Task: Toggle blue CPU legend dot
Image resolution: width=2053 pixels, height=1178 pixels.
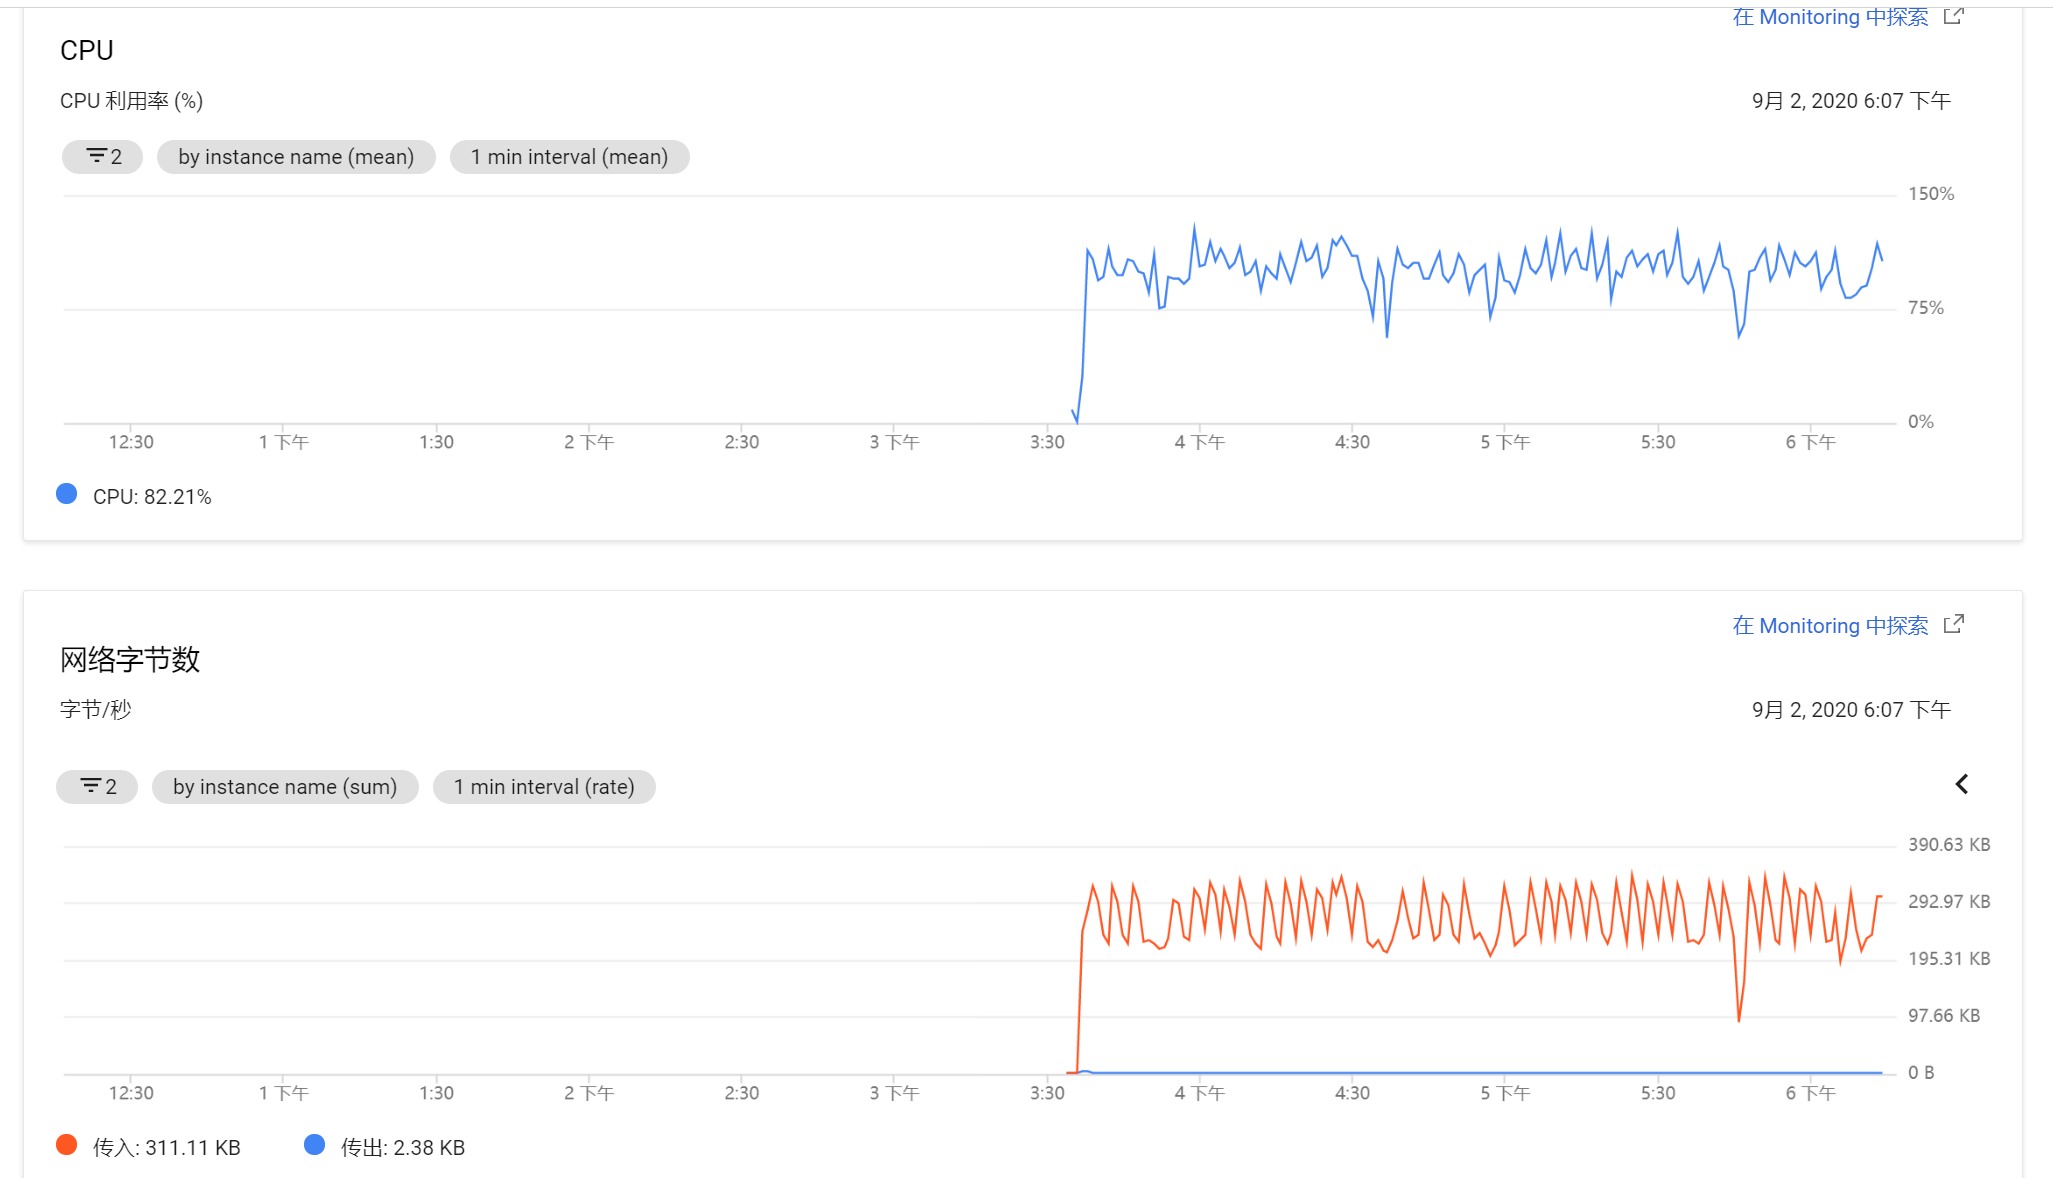Action: tap(67, 494)
